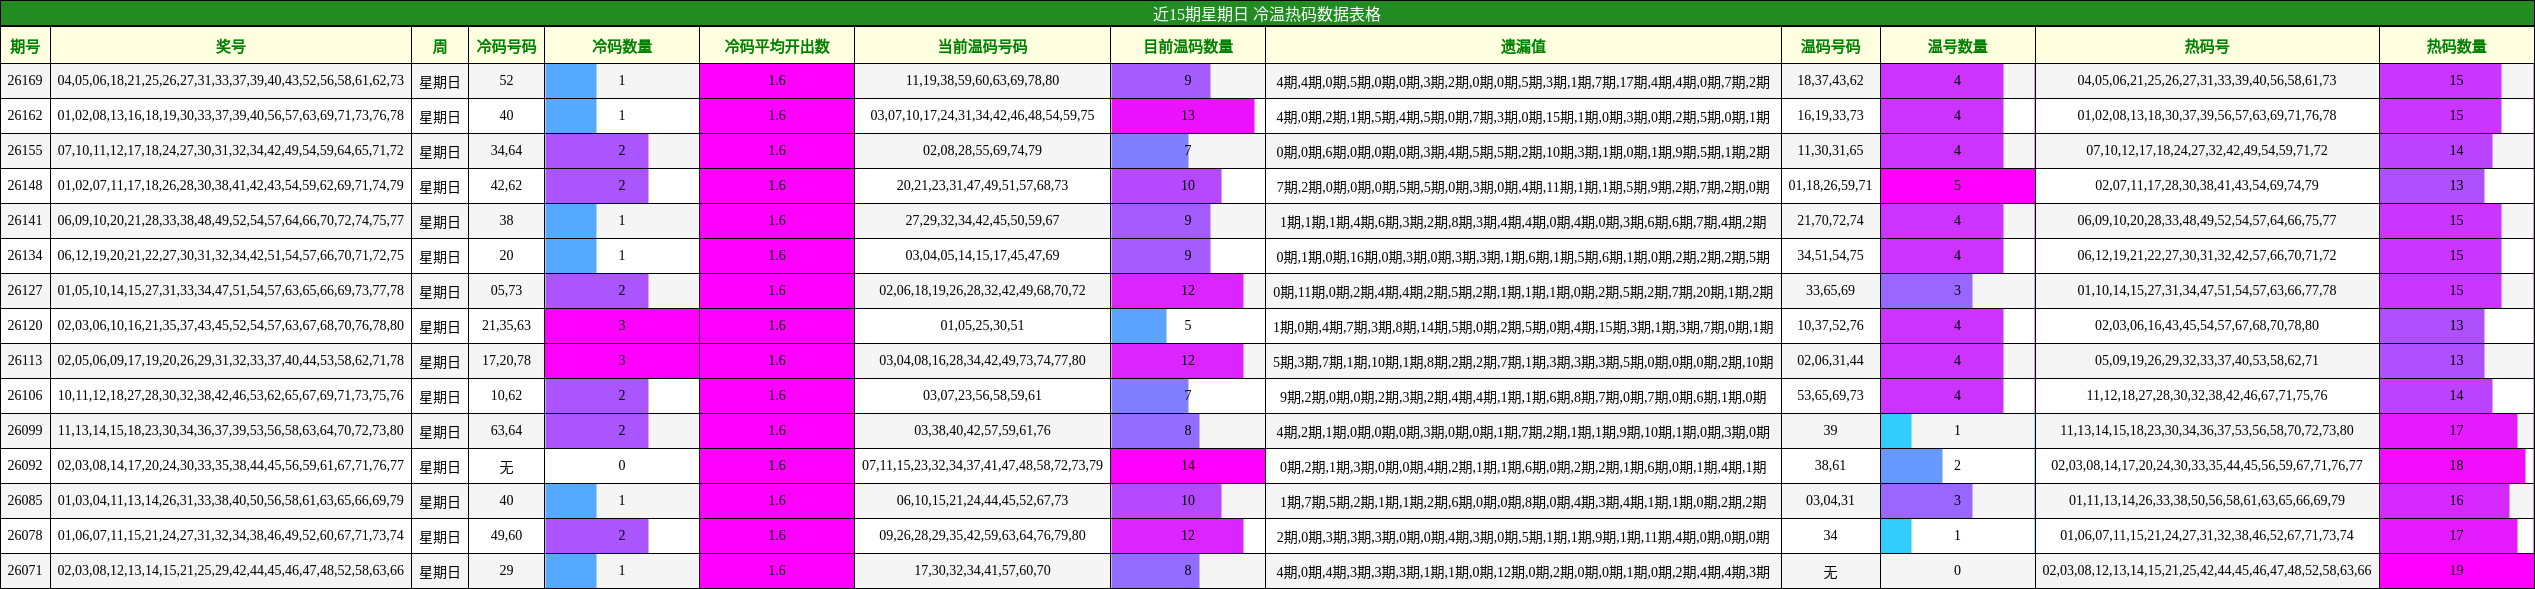The height and width of the screenshot is (589, 2535).
Task: Select hot numbers cell of row 26071
Action: [2207, 571]
